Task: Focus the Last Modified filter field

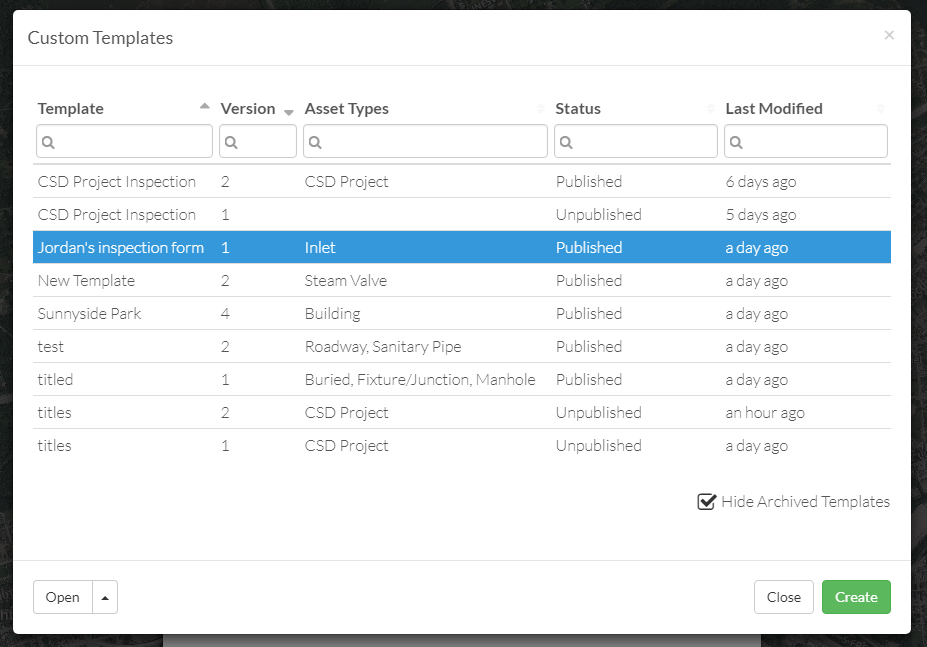Action: pos(806,141)
